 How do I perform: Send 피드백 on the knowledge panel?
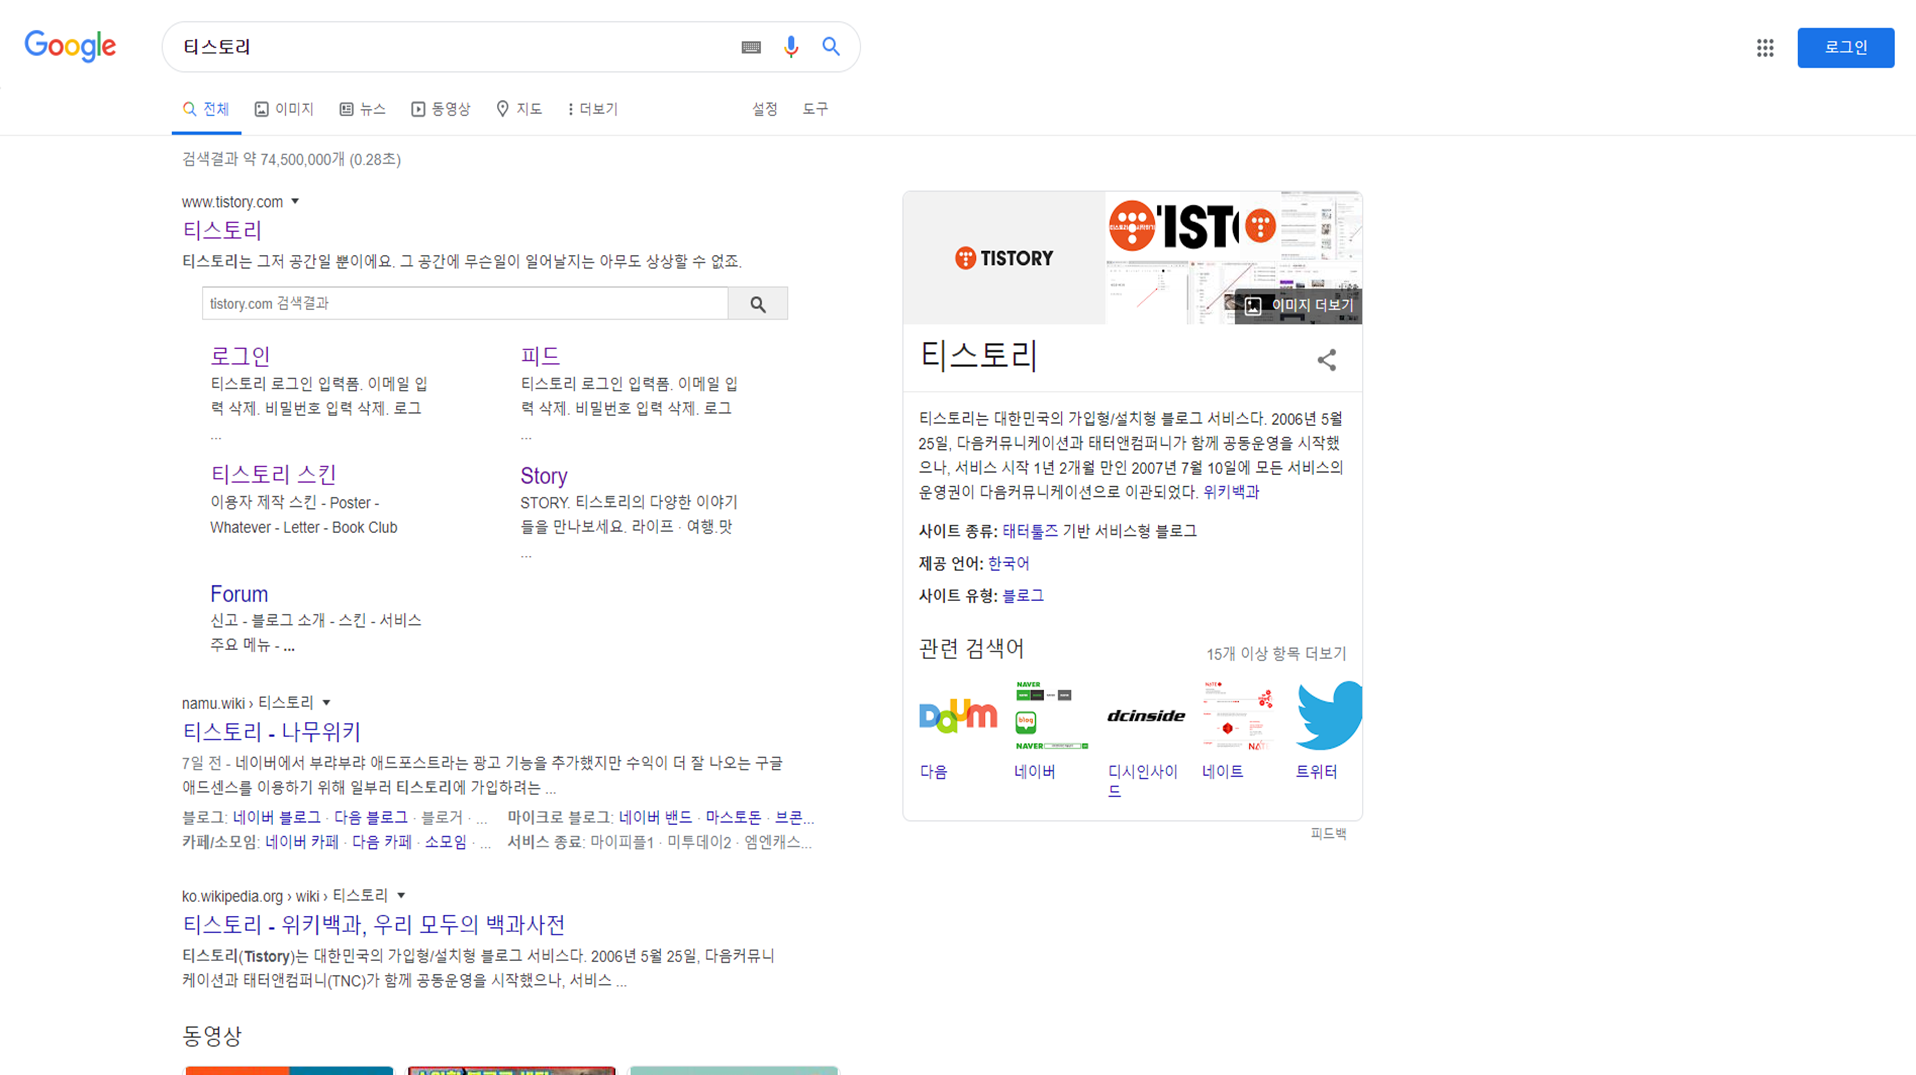tap(1328, 833)
